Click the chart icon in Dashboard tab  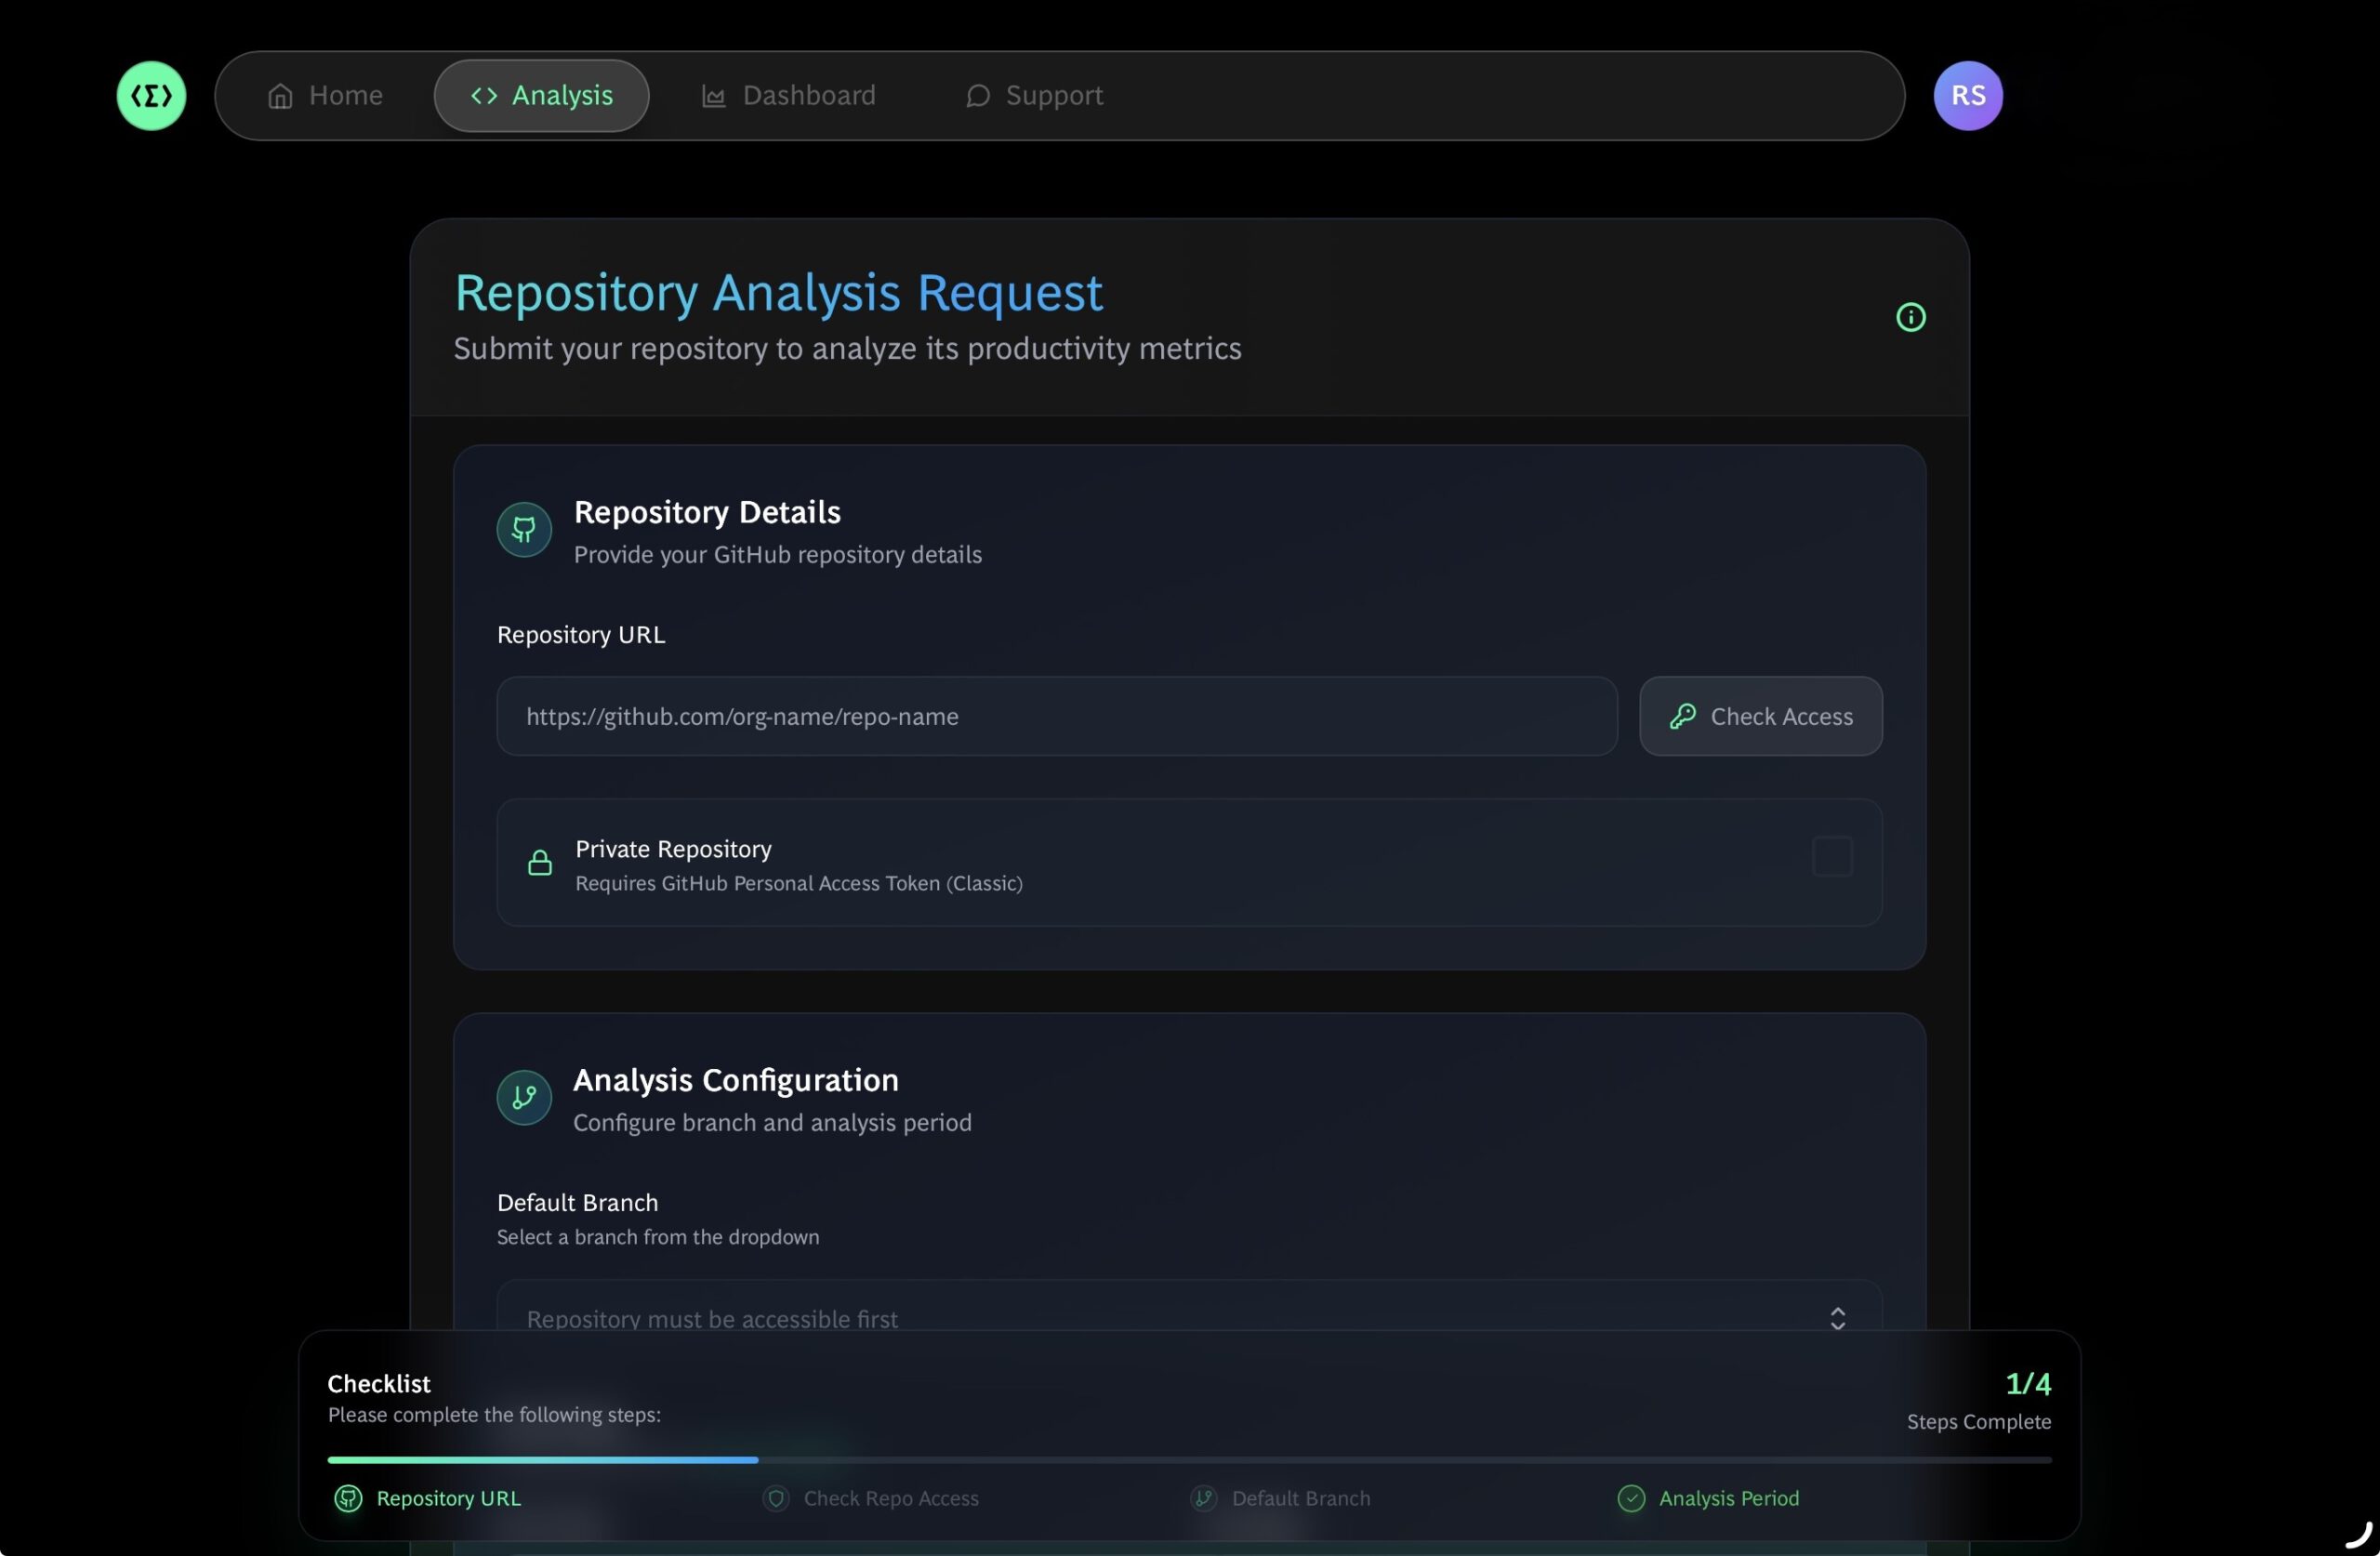tap(713, 96)
